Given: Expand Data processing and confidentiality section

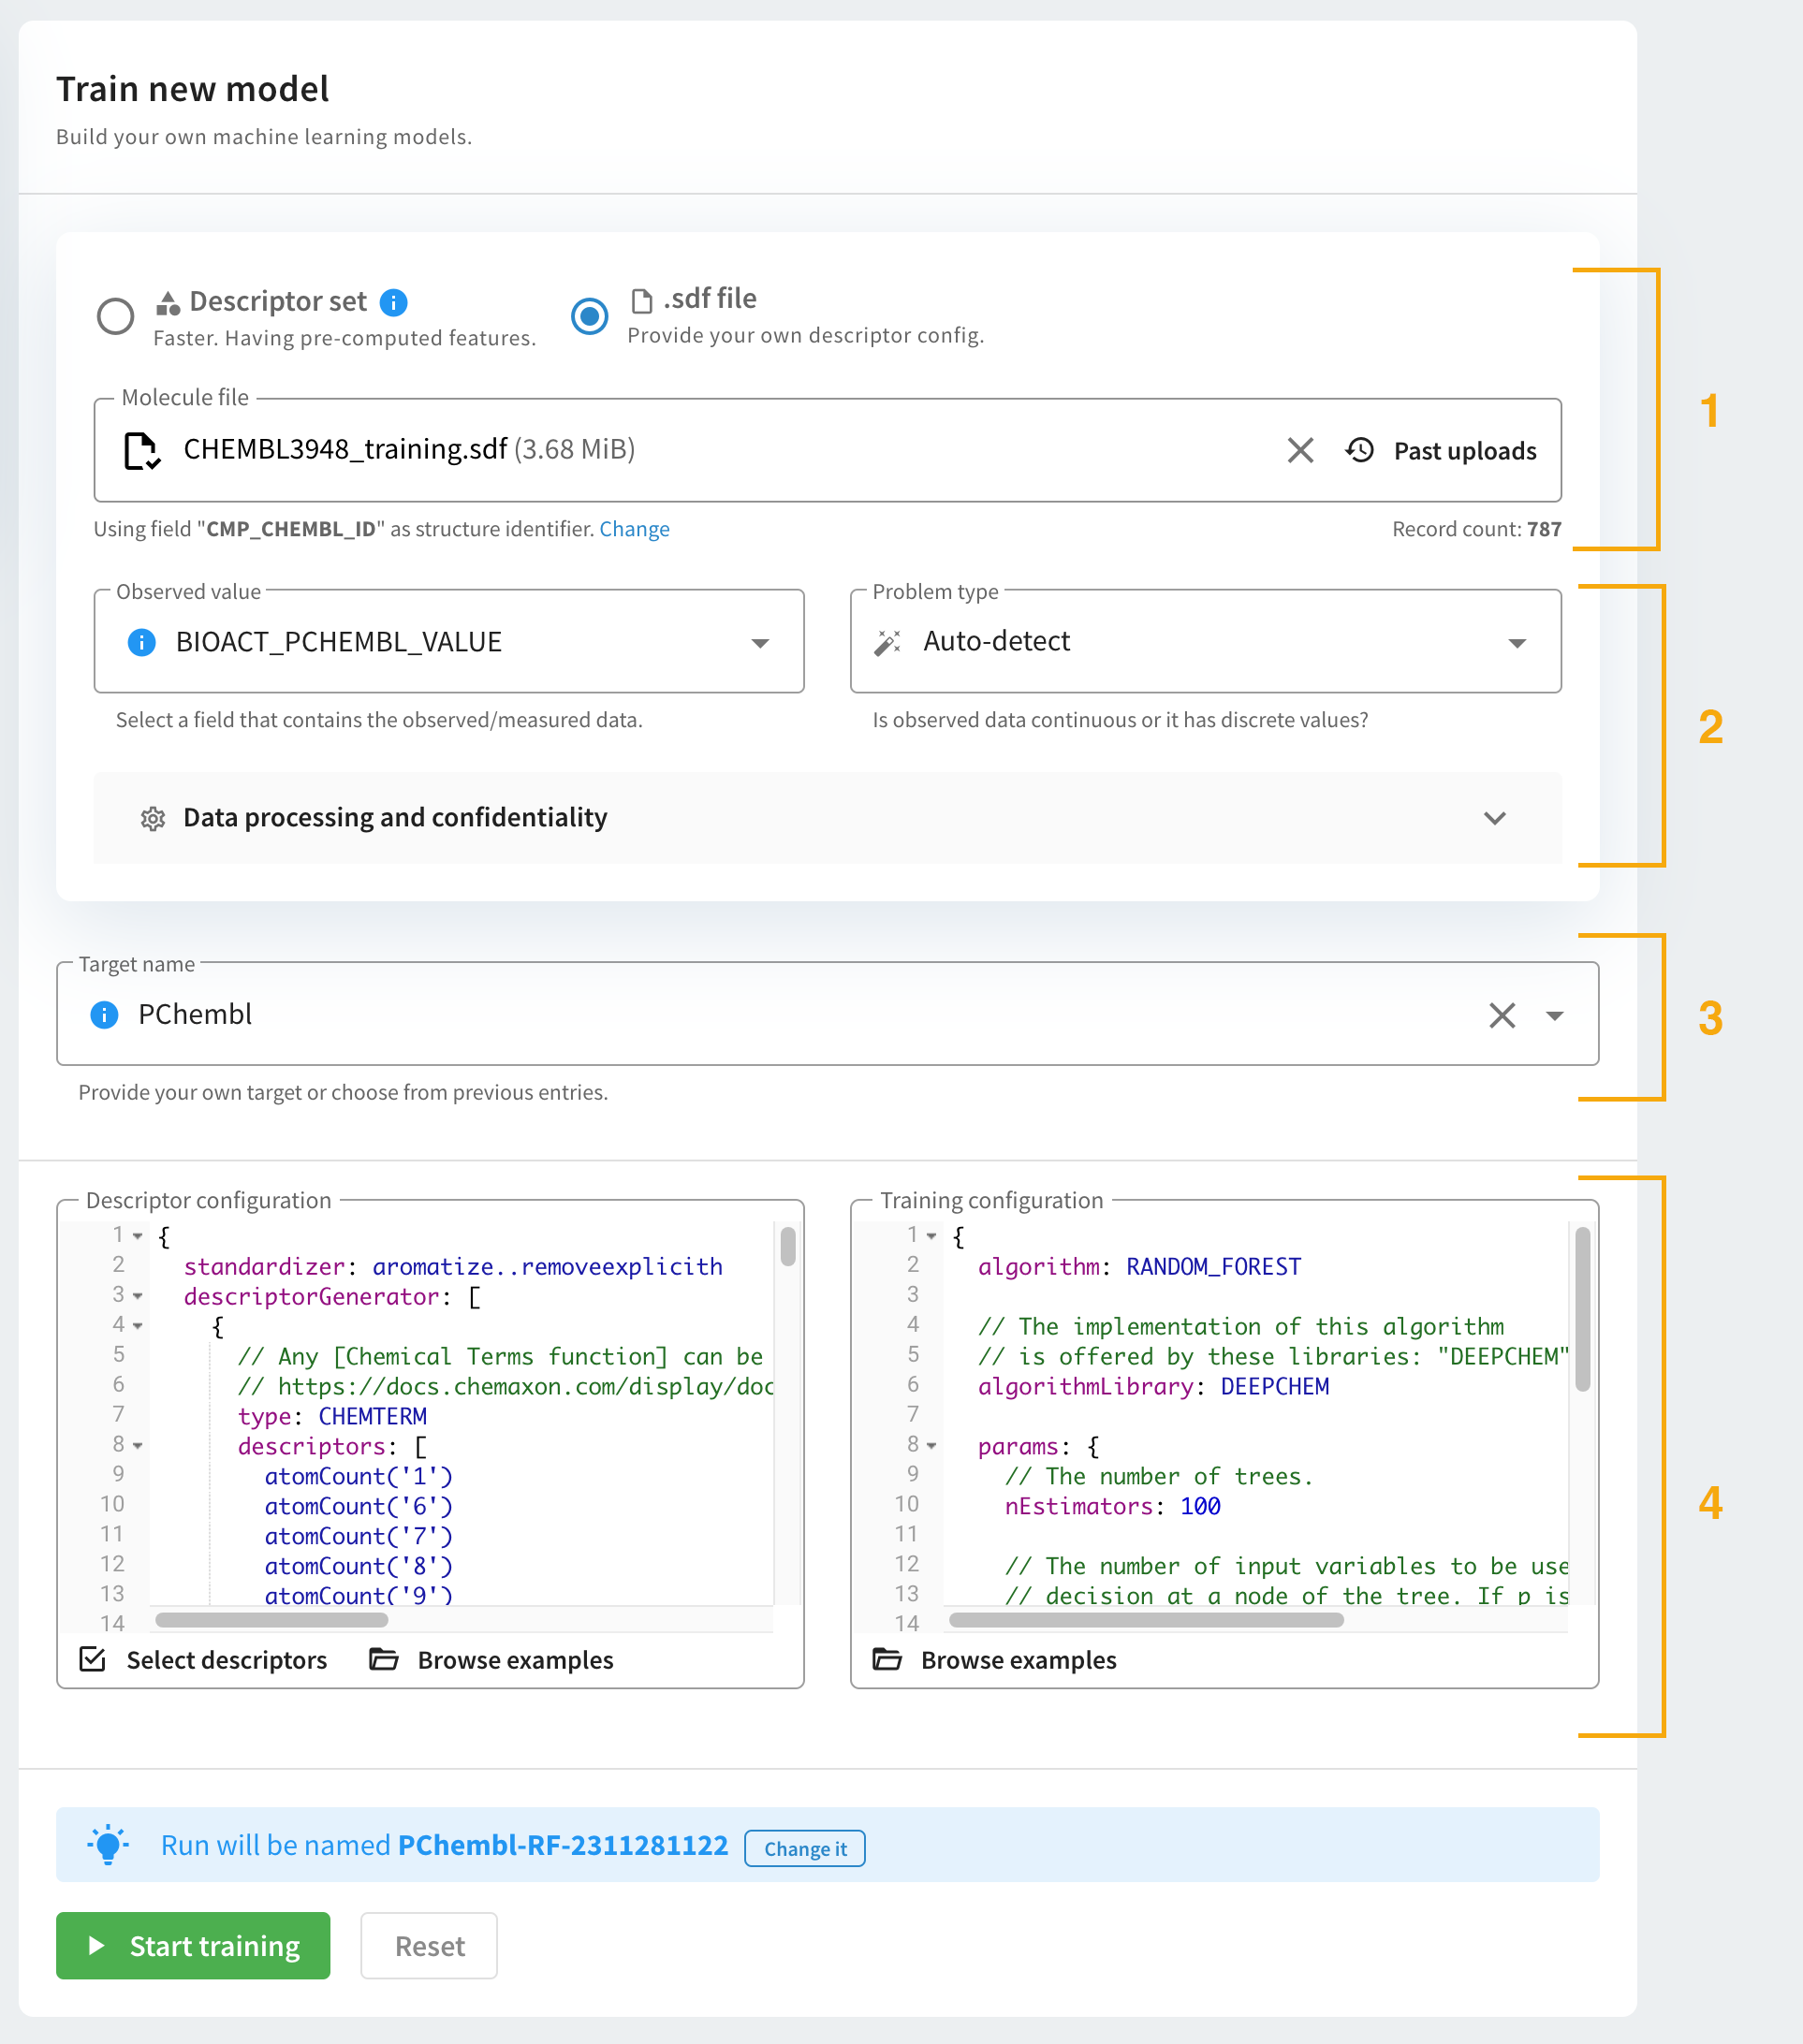Looking at the screenshot, I should point(1494,819).
